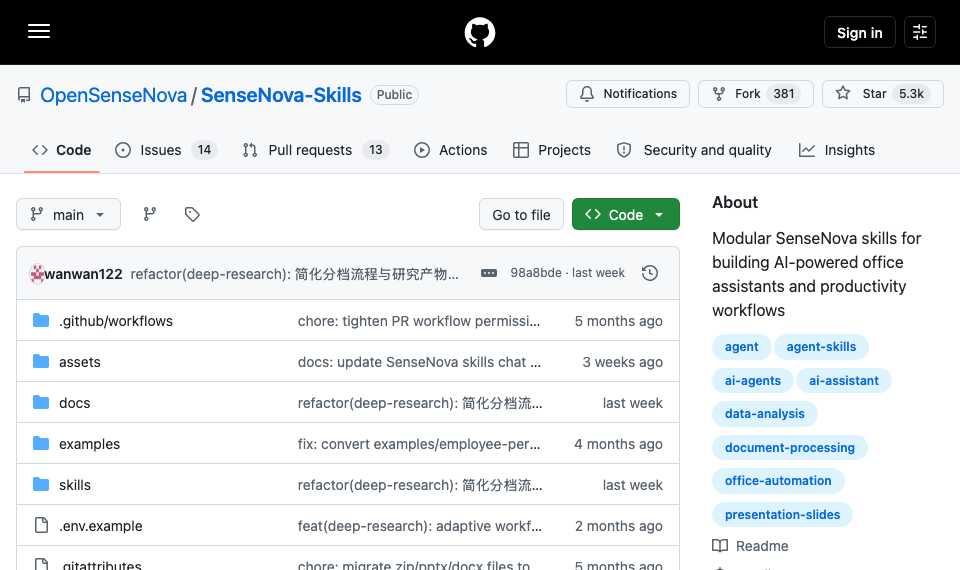Expand the main branch dropdown
The height and width of the screenshot is (570, 960).
click(x=69, y=214)
